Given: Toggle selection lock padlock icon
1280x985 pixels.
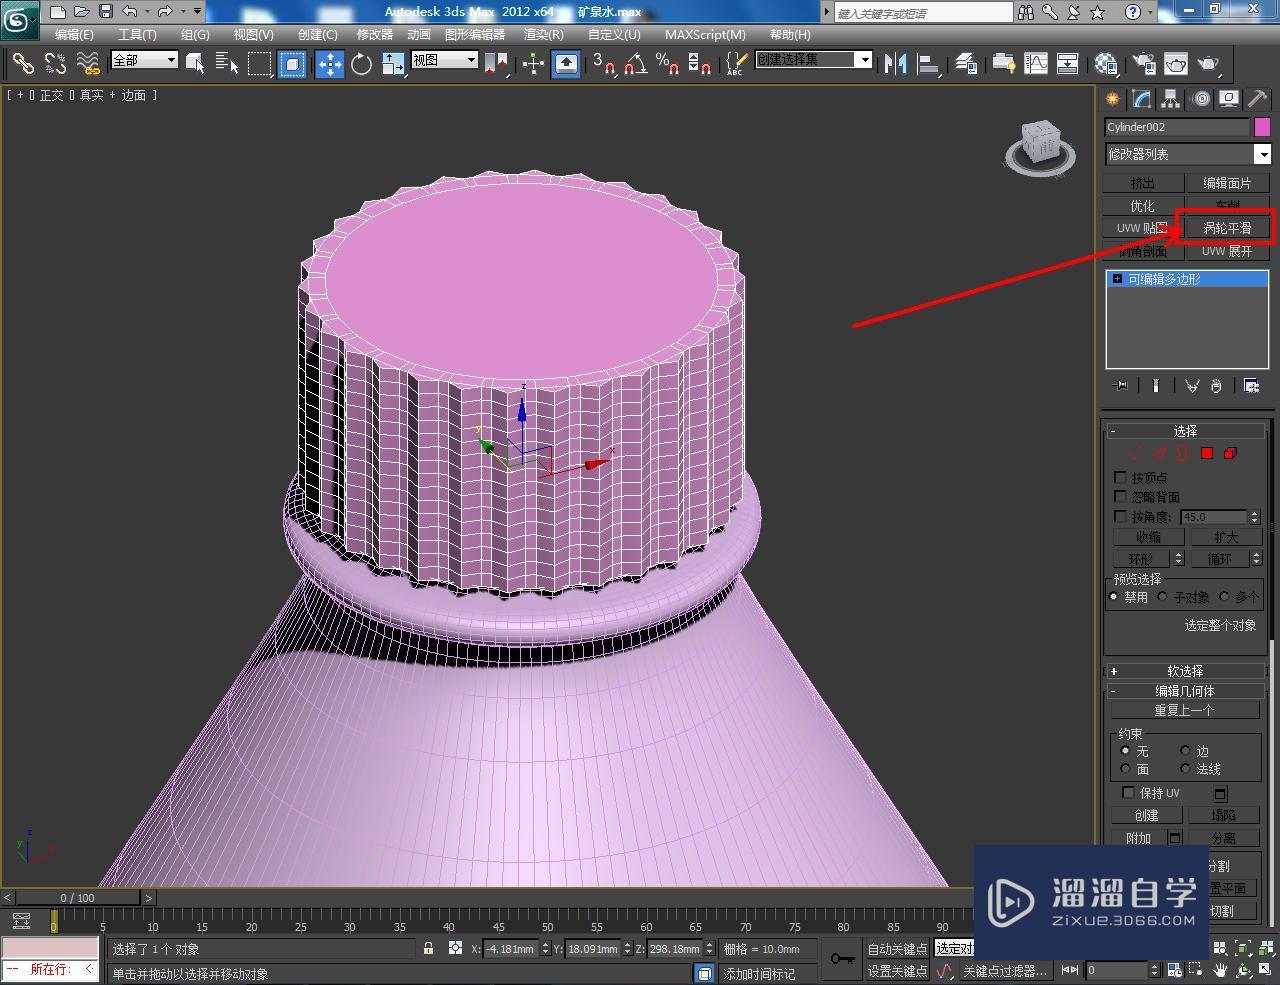Looking at the screenshot, I should click(x=428, y=948).
